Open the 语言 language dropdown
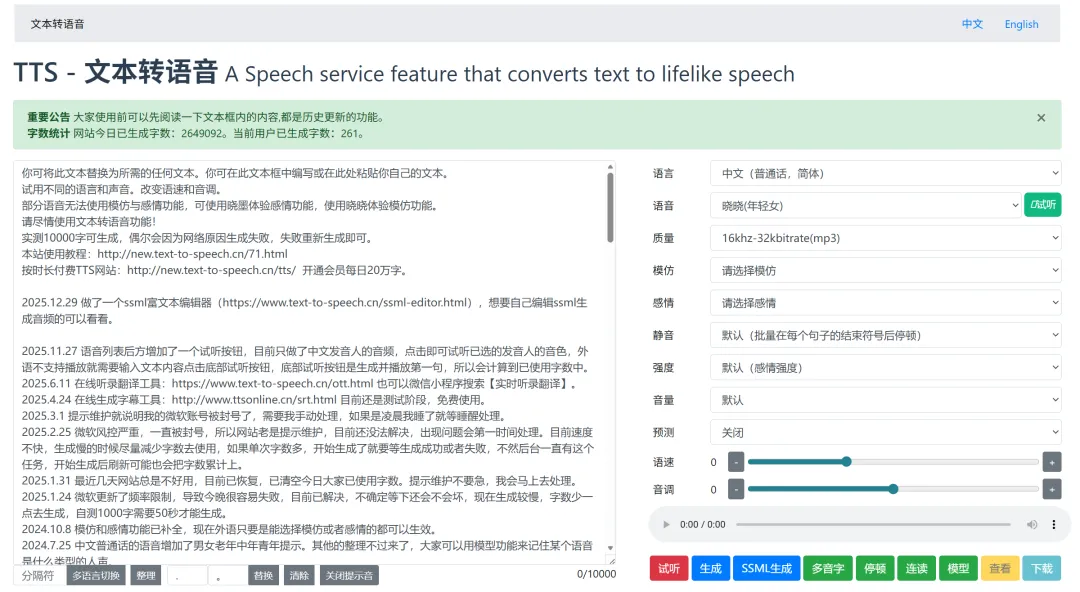This screenshot has width=1080, height=592. (x=885, y=173)
